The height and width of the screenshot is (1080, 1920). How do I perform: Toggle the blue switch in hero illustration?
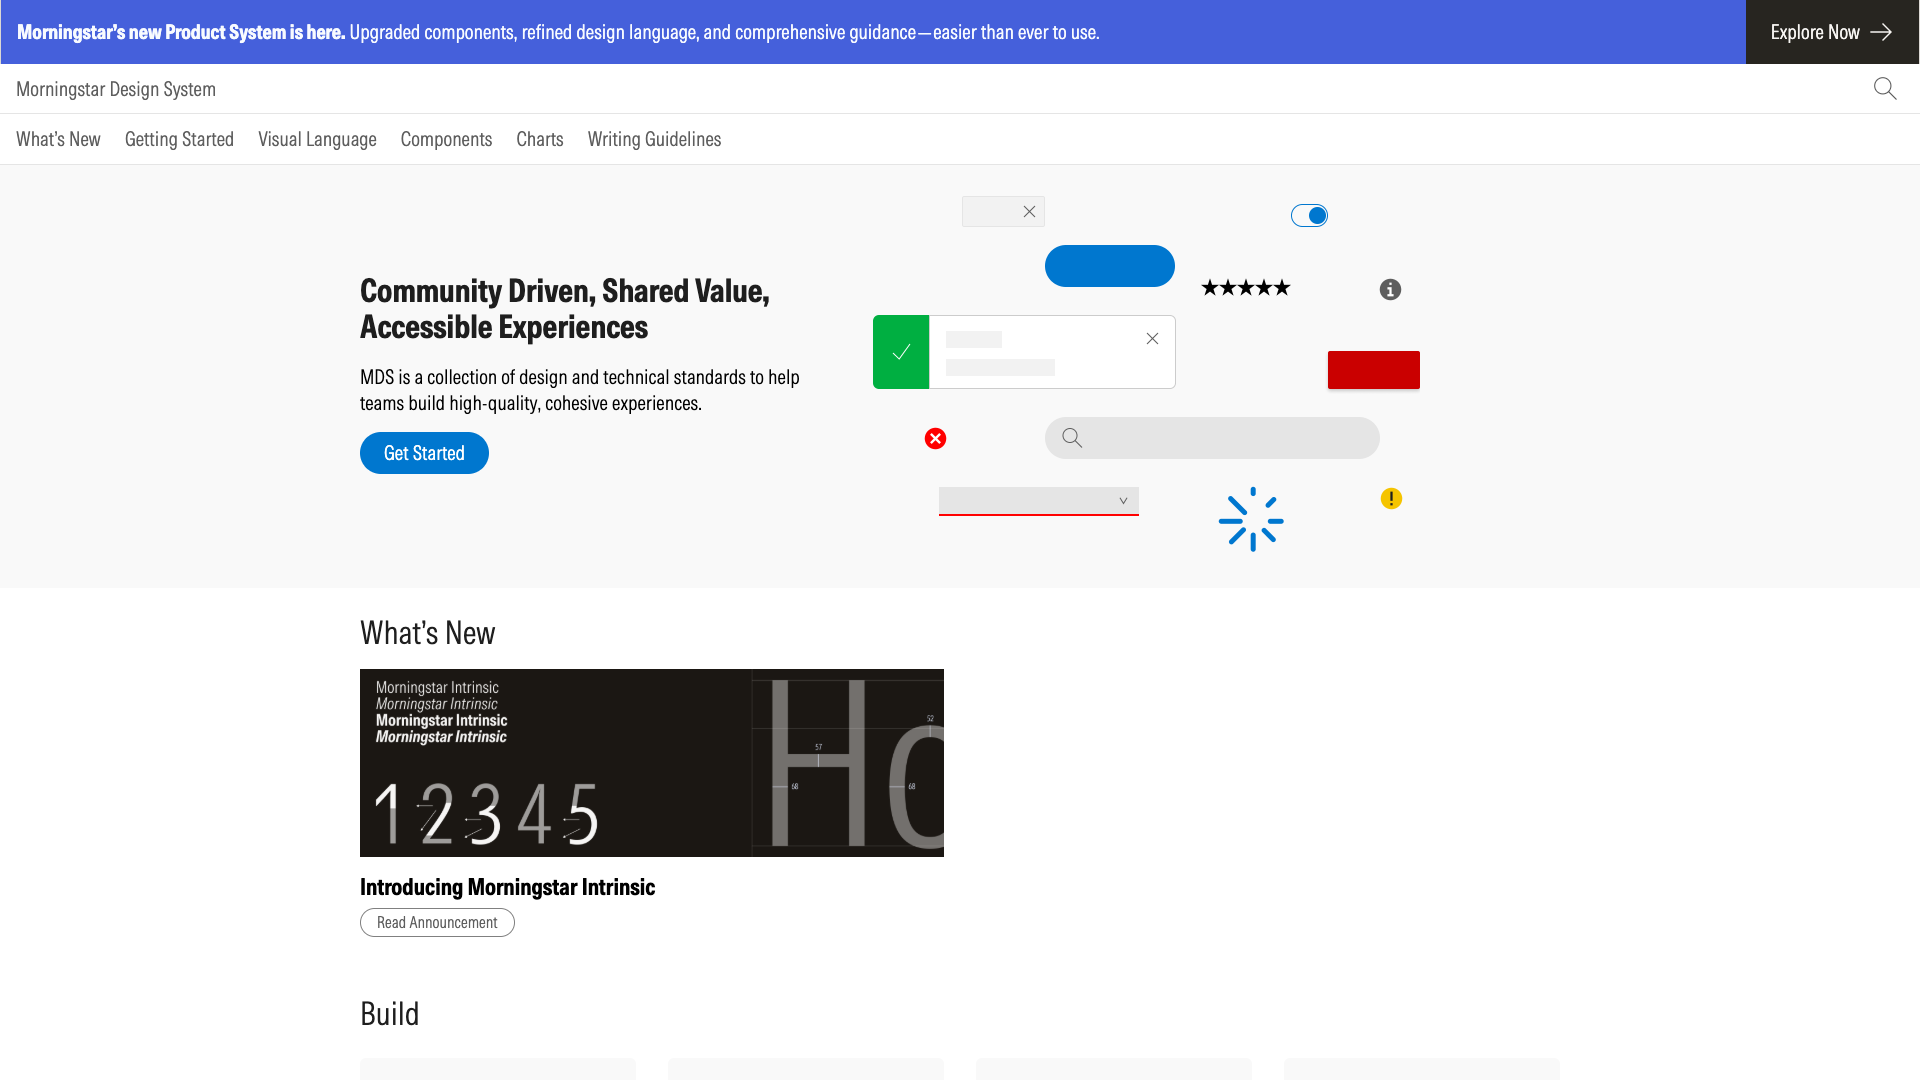pos(1309,216)
